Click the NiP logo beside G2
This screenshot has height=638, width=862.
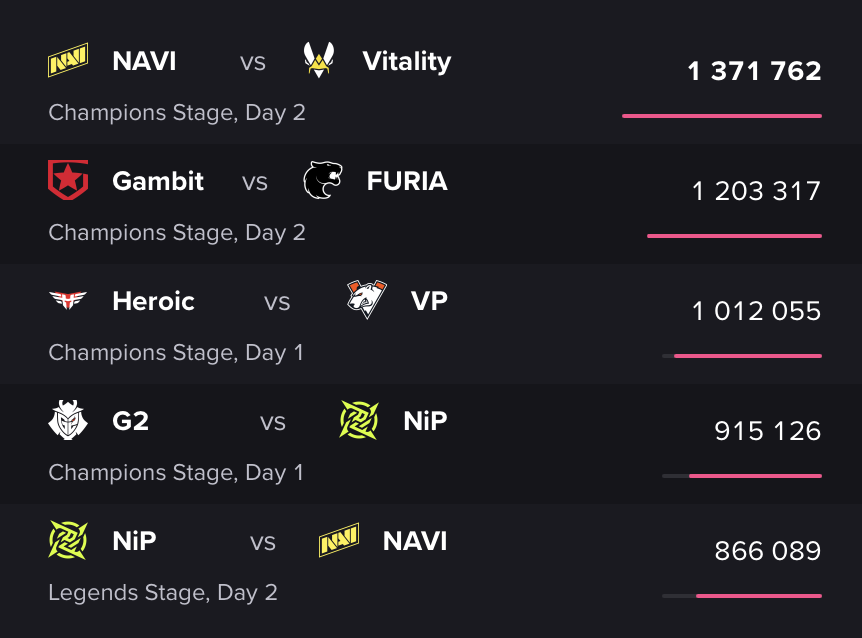click(x=359, y=420)
